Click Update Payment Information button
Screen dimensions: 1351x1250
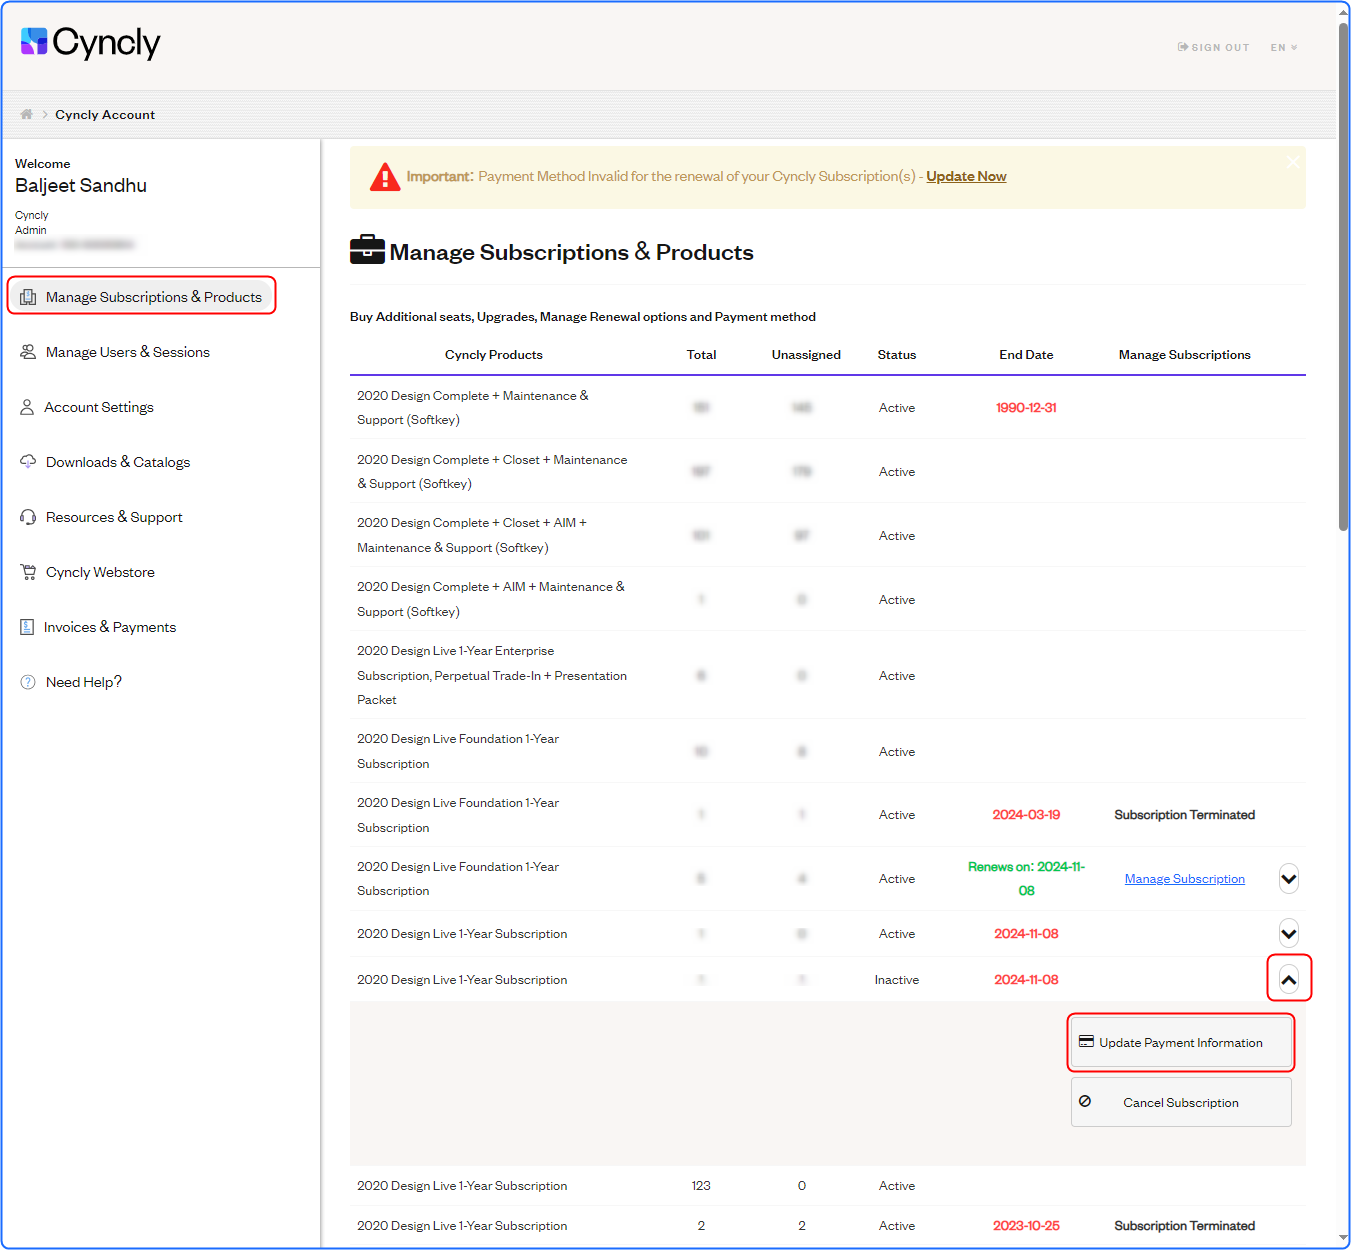[1181, 1042]
